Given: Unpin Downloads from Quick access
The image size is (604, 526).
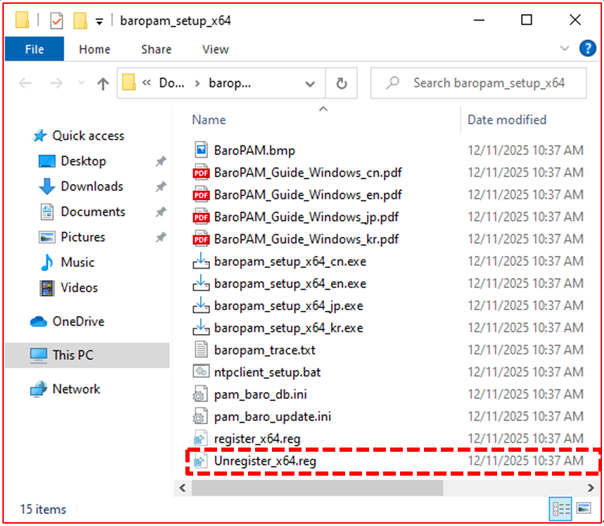Looking at the screenshot, I should click(x=161, y=186).
